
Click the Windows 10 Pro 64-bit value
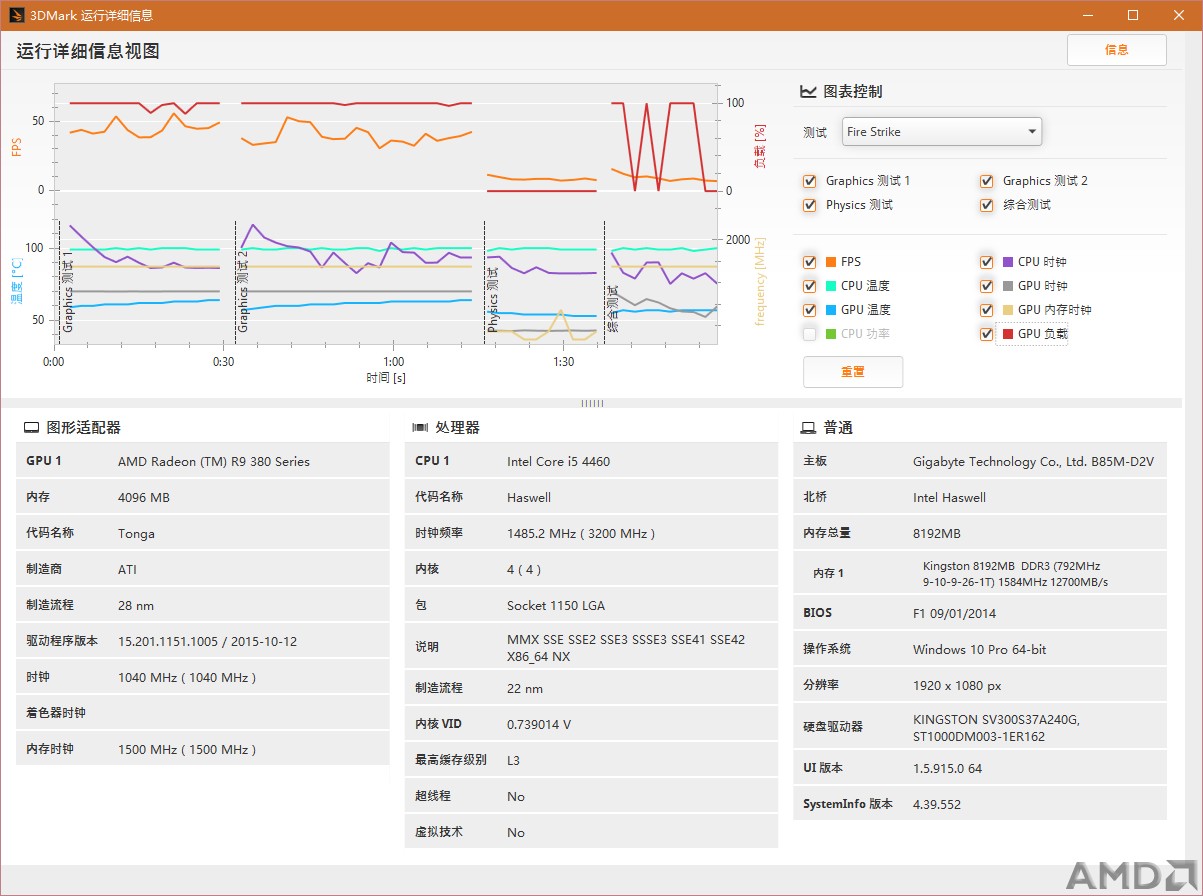pos(980,649)
